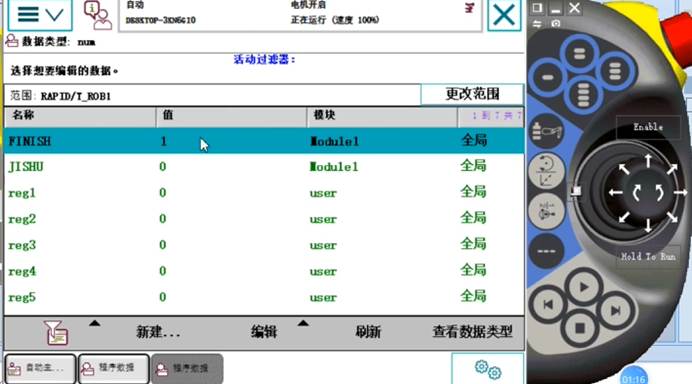
Task: Toggle motion mode reorient/linear button
Action: pyautogui.click(x=547, y=171)
